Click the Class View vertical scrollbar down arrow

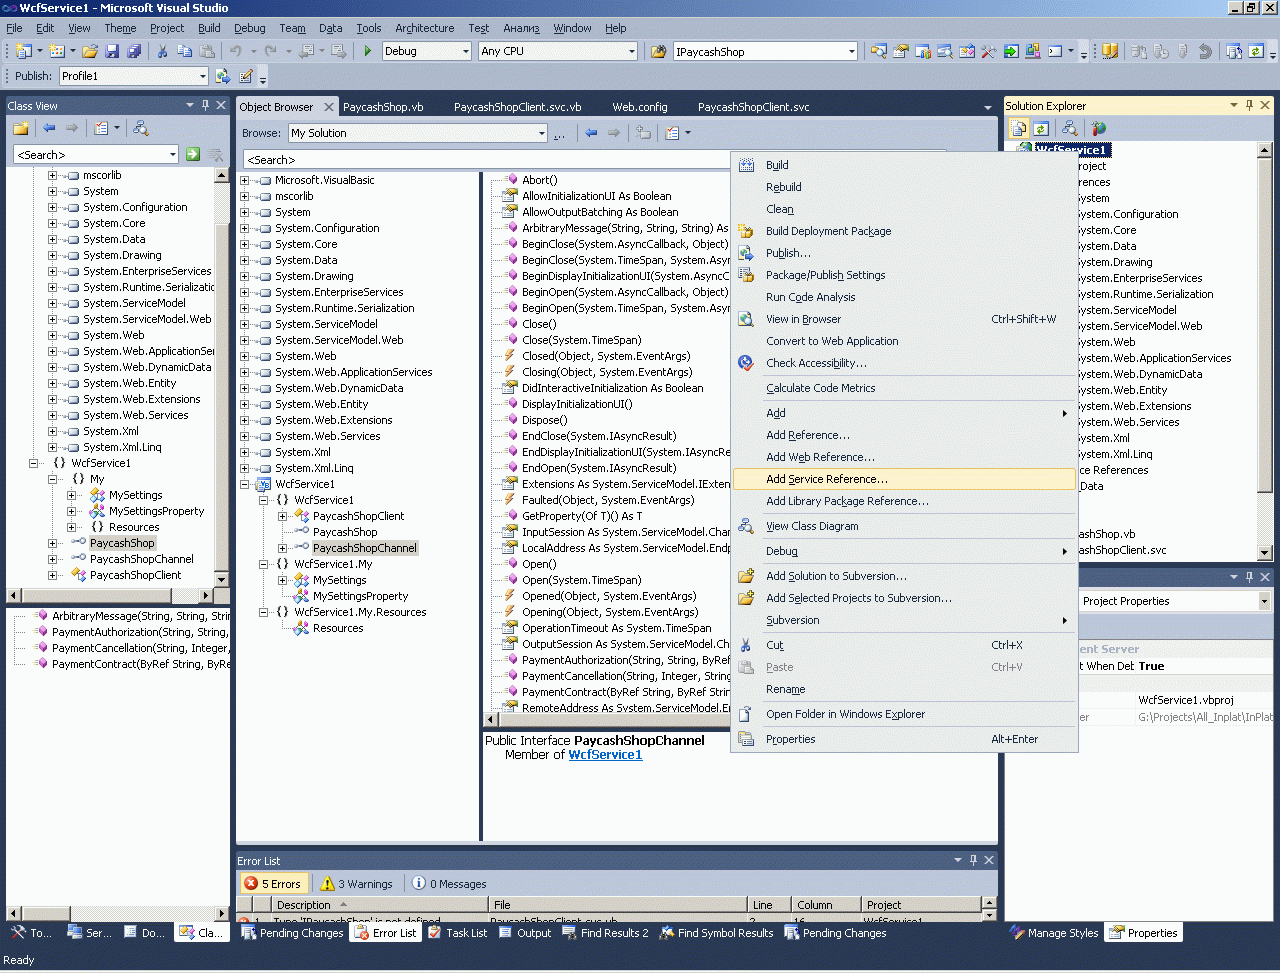pyautogui.click(x=221, y=579)
